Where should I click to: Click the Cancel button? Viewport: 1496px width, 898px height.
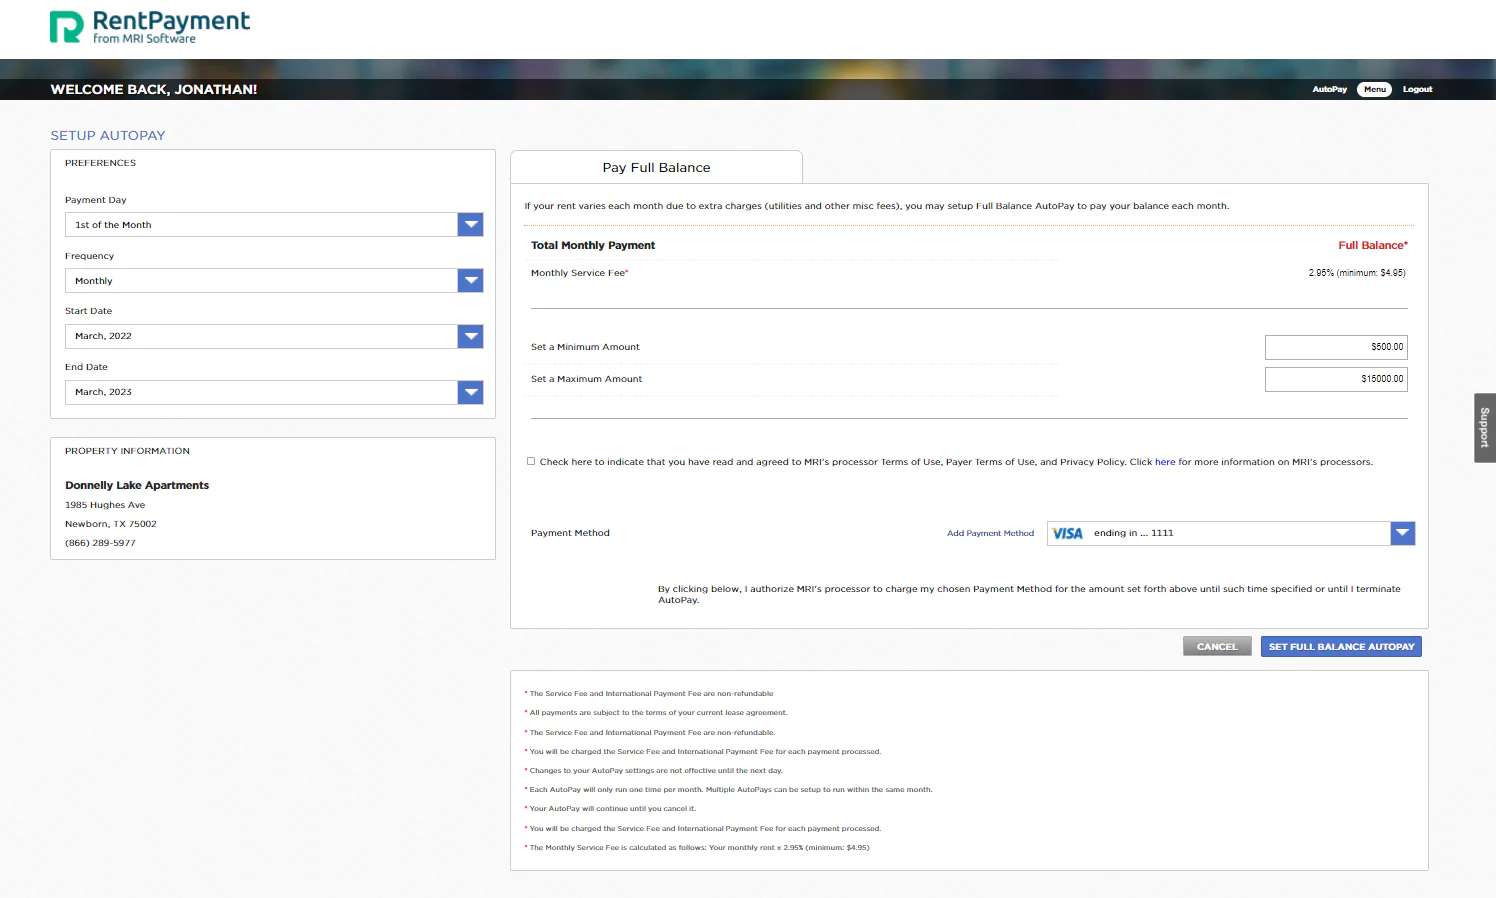point(1217,647)
